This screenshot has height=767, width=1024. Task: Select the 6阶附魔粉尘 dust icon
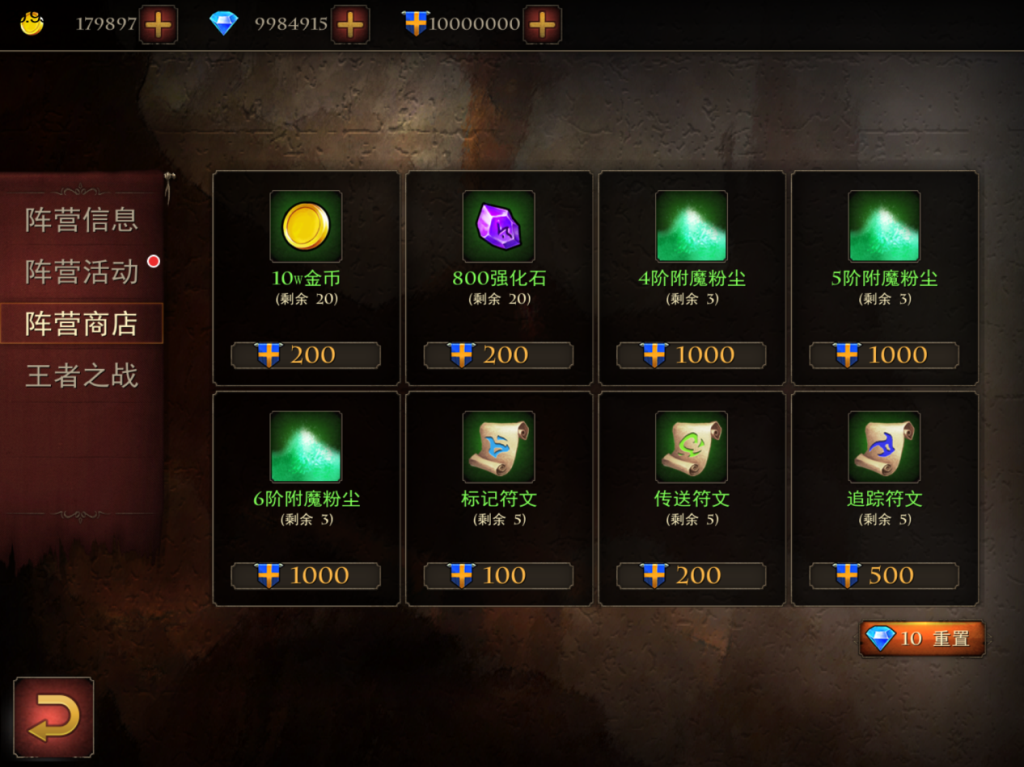(x=306, y=447)
